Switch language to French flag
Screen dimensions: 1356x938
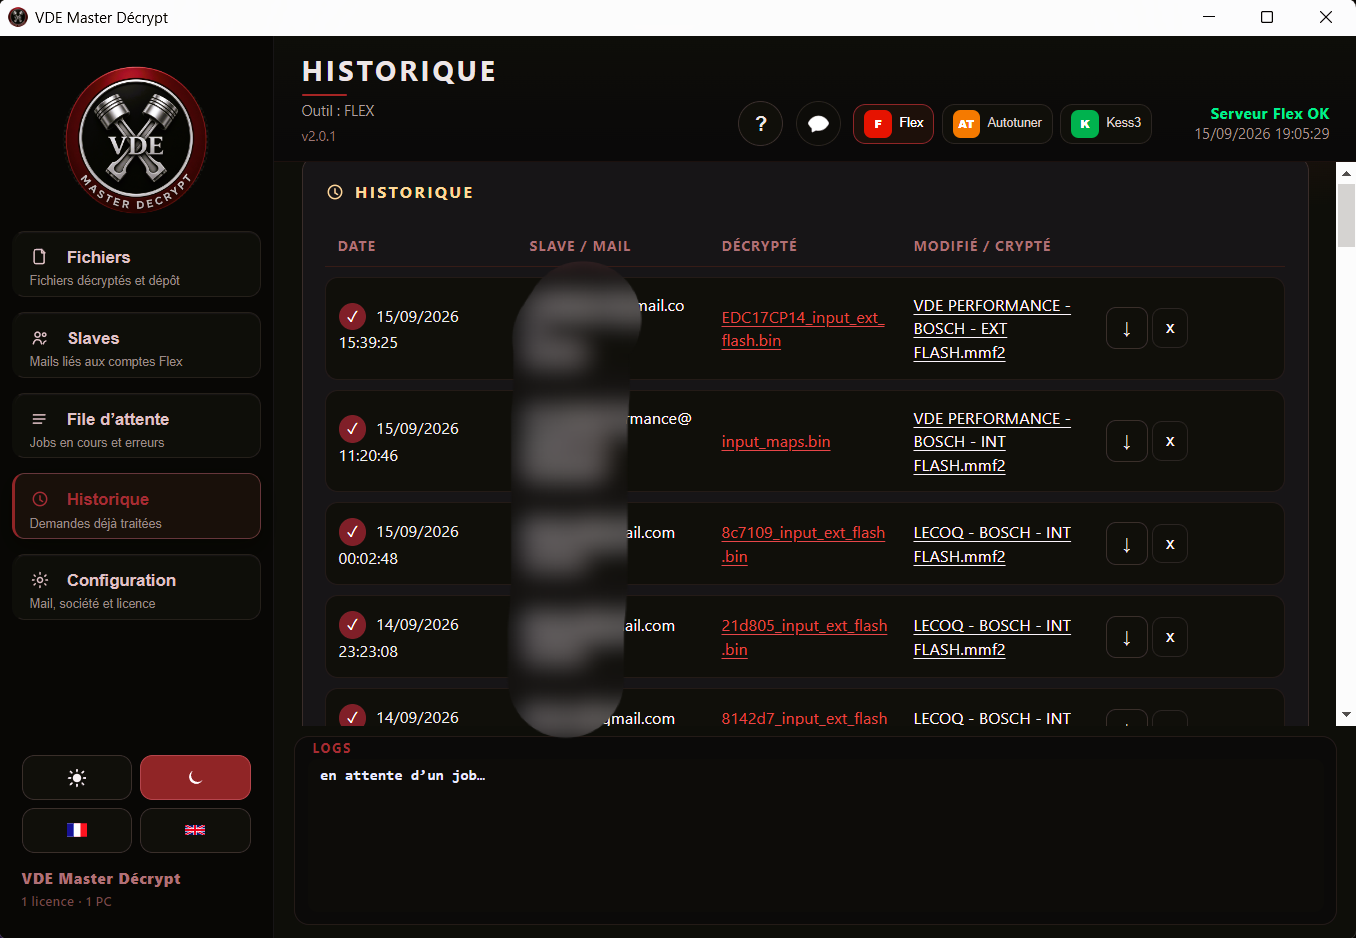(x=77, y=830)
